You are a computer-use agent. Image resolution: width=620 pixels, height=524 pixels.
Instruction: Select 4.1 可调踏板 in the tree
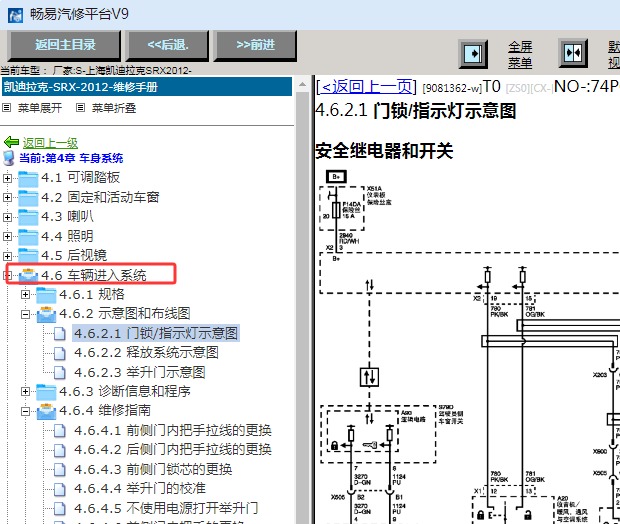point(80,178)
